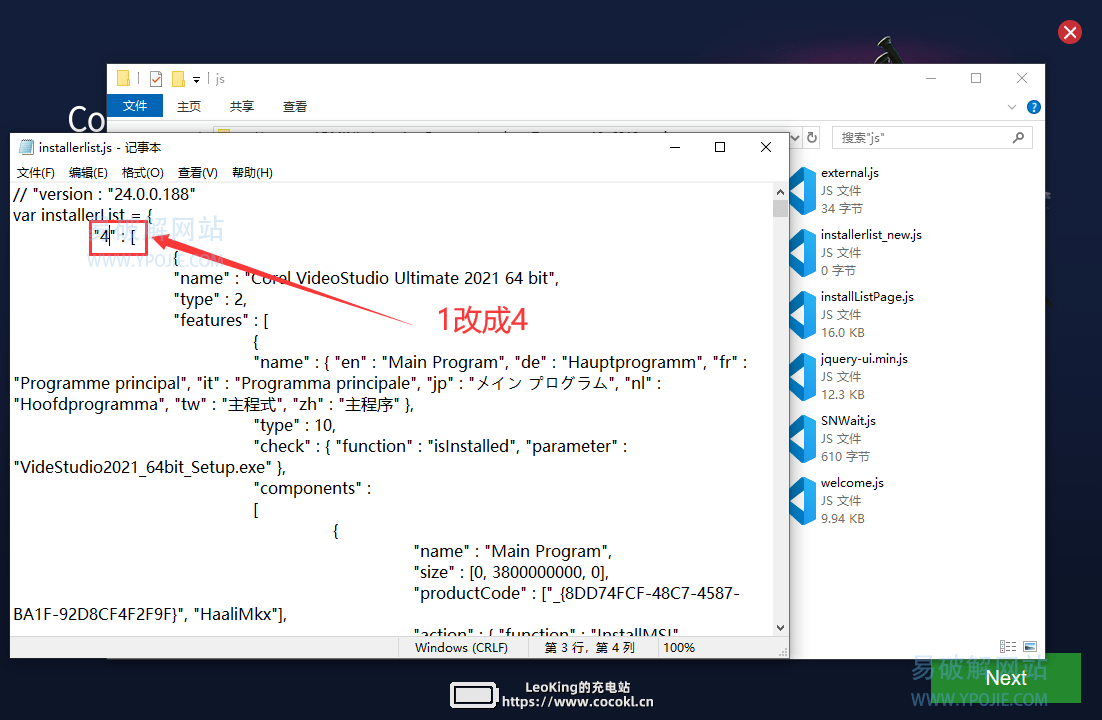This screenshot has height=720, width=1102.
Task: Click the 搜索"js" search field
Action: pyautogui.click(x=932, y=138)
